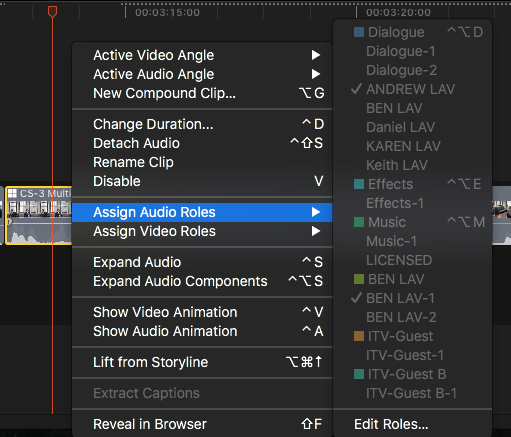Select the KAREN LAV subrole
The image size is (511, 437).
tap(413, 146)
